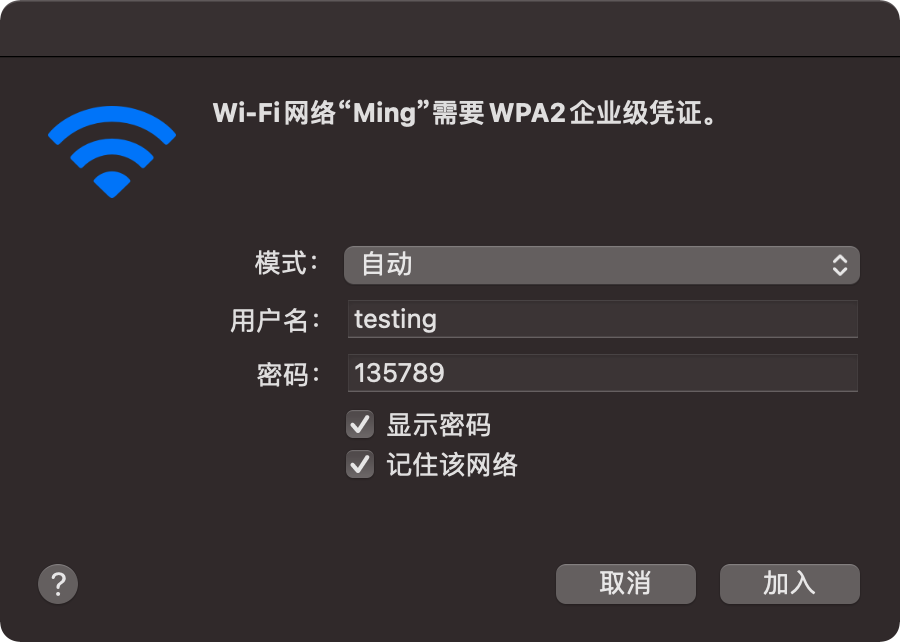Click the blue Wi-Fi signal icon
The image size is (900, 642).
pyautogui.click(x=111, y=150)
